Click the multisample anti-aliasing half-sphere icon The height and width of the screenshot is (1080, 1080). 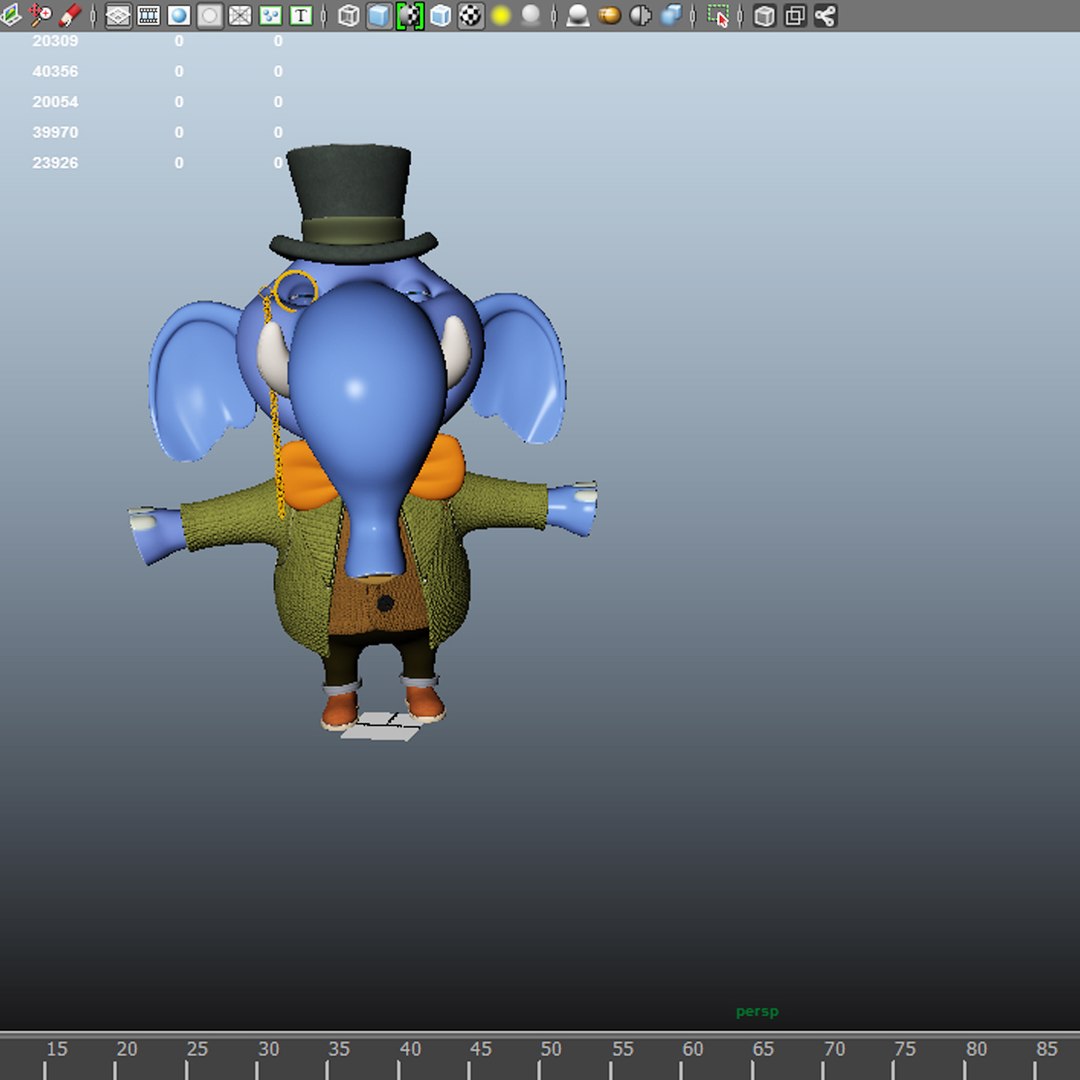(640, 15)
